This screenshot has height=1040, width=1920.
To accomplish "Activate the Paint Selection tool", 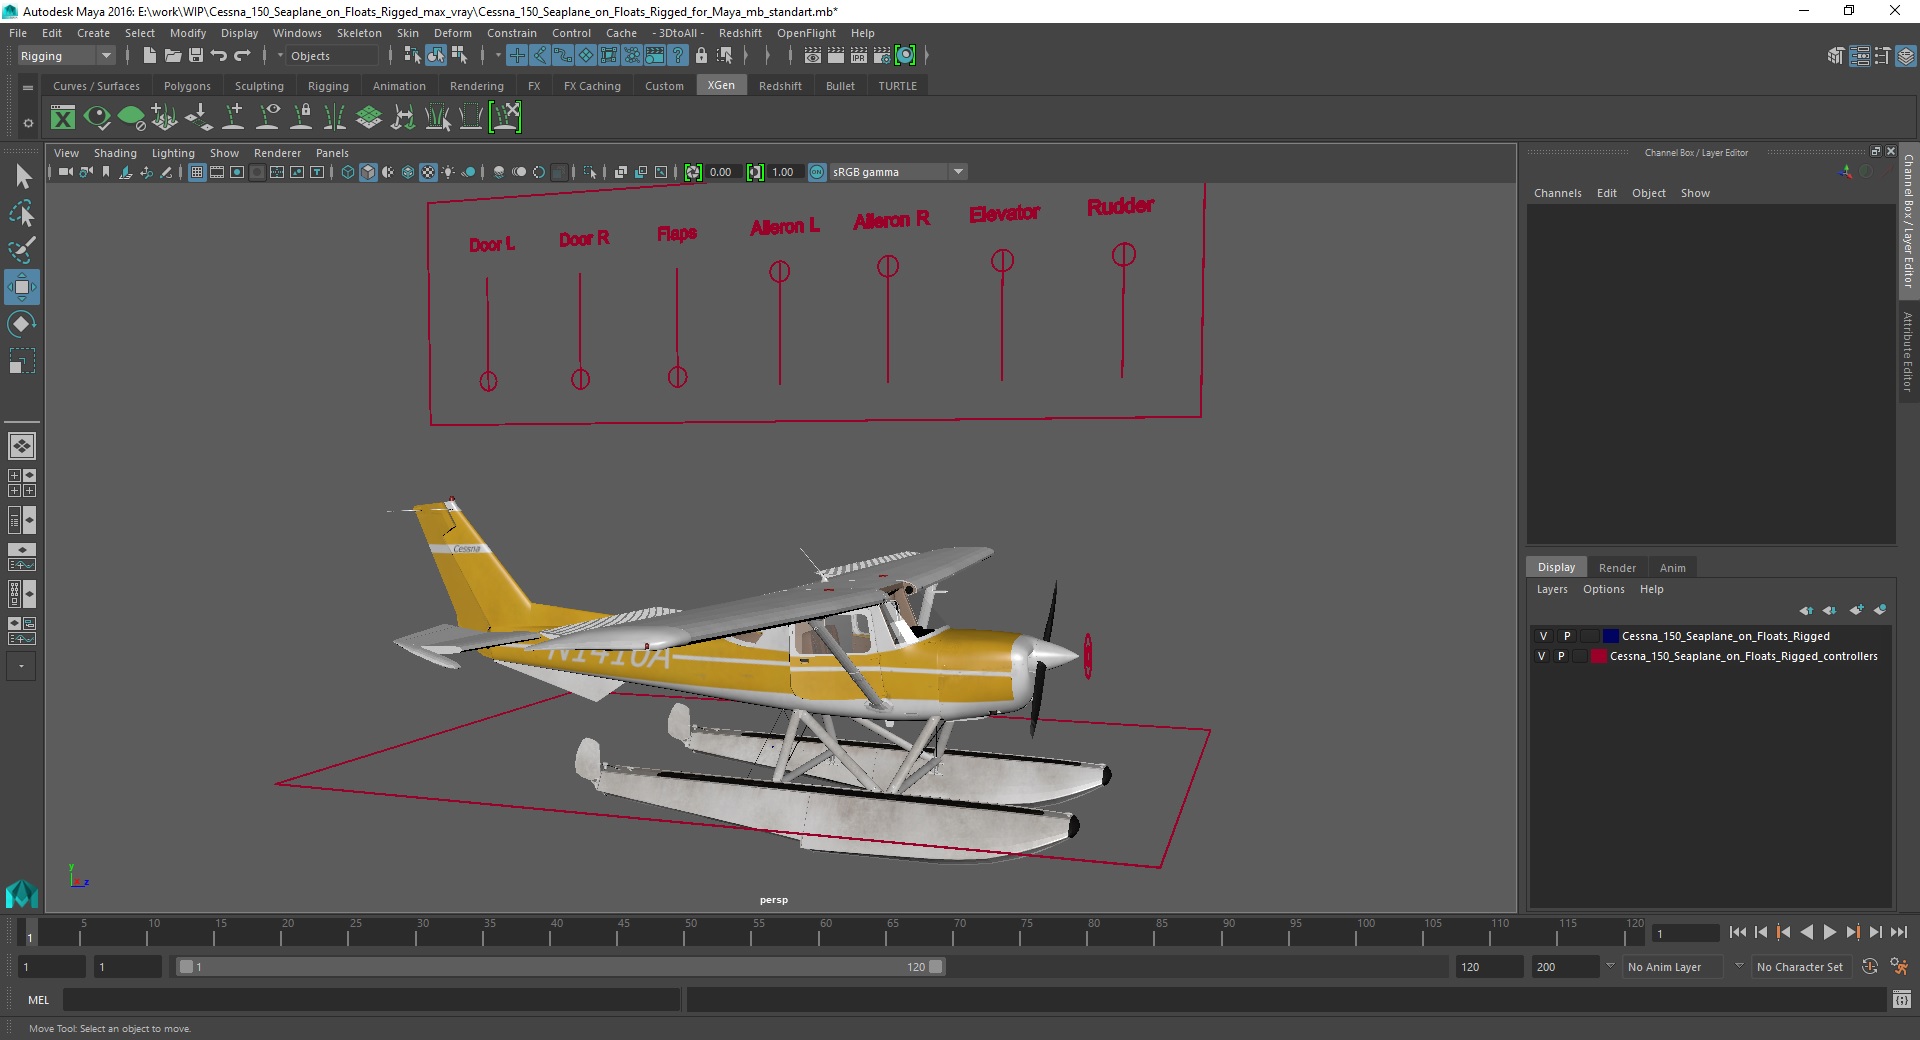I will tap(22, 250).
